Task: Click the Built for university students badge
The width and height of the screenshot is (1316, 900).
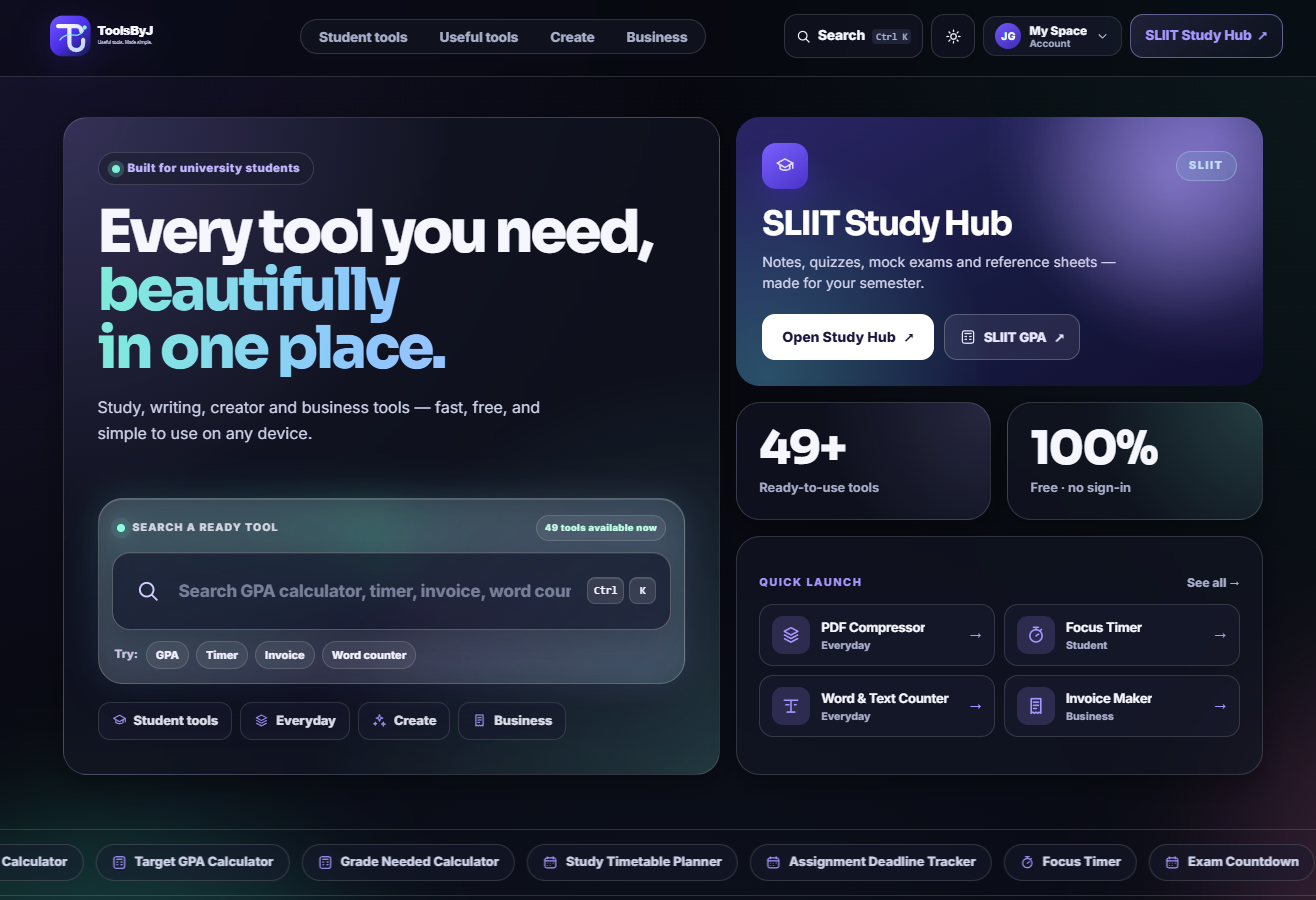Action: coord(206,169)
